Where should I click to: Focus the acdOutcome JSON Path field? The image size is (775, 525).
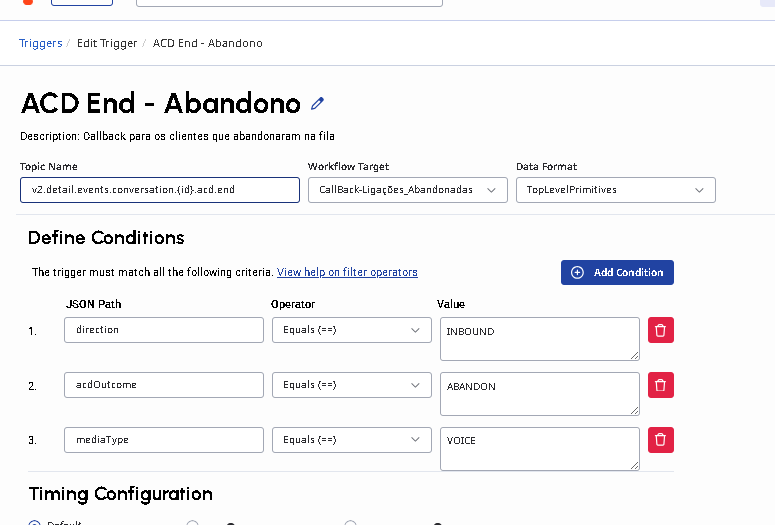pos(163,385)
